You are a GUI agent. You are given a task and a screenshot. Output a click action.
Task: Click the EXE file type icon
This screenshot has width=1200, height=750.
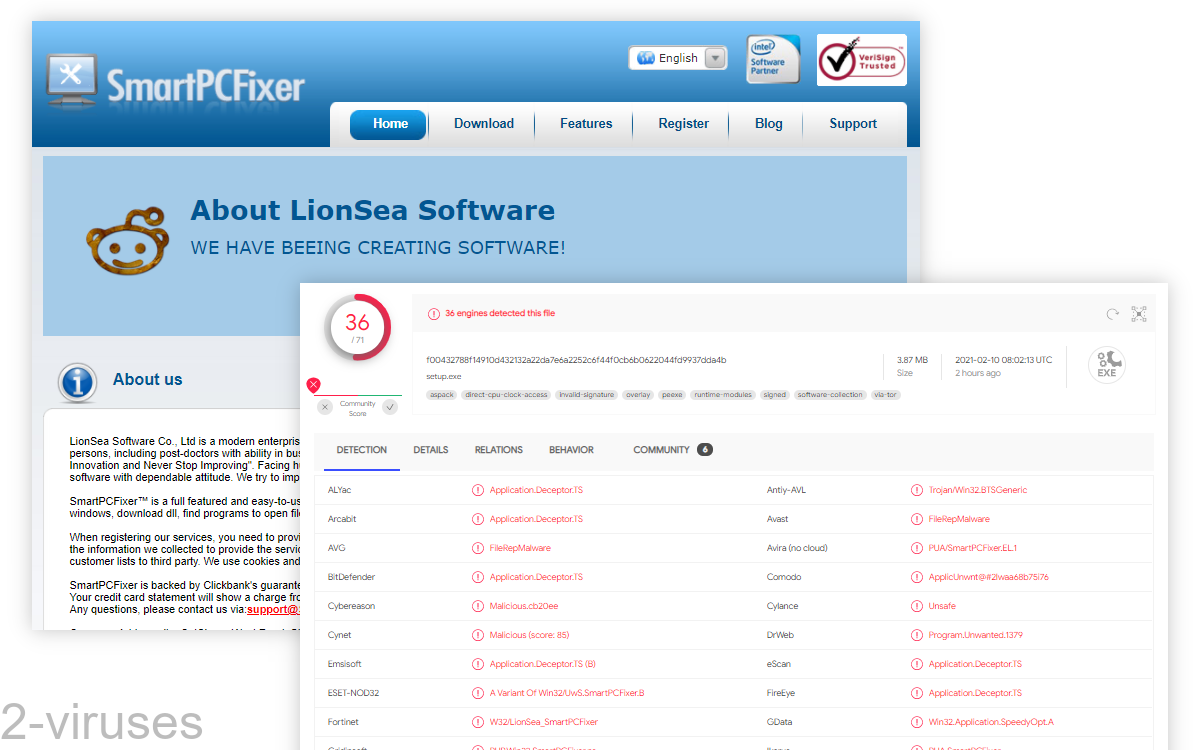pos(1105,364)
